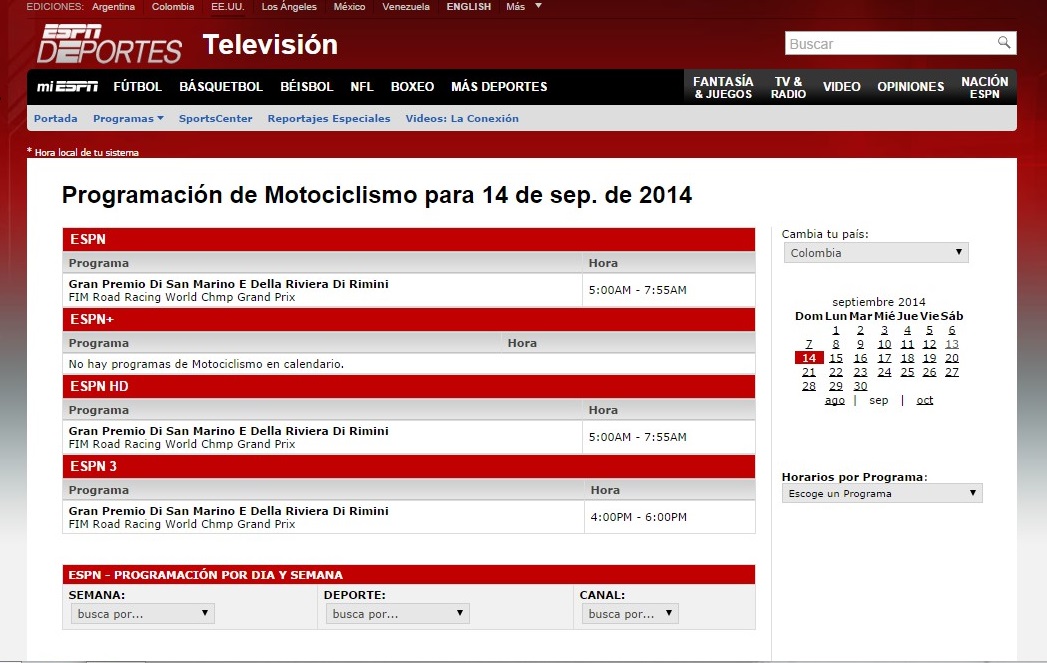Click the ESPN 3 channel header

[409, 467]
